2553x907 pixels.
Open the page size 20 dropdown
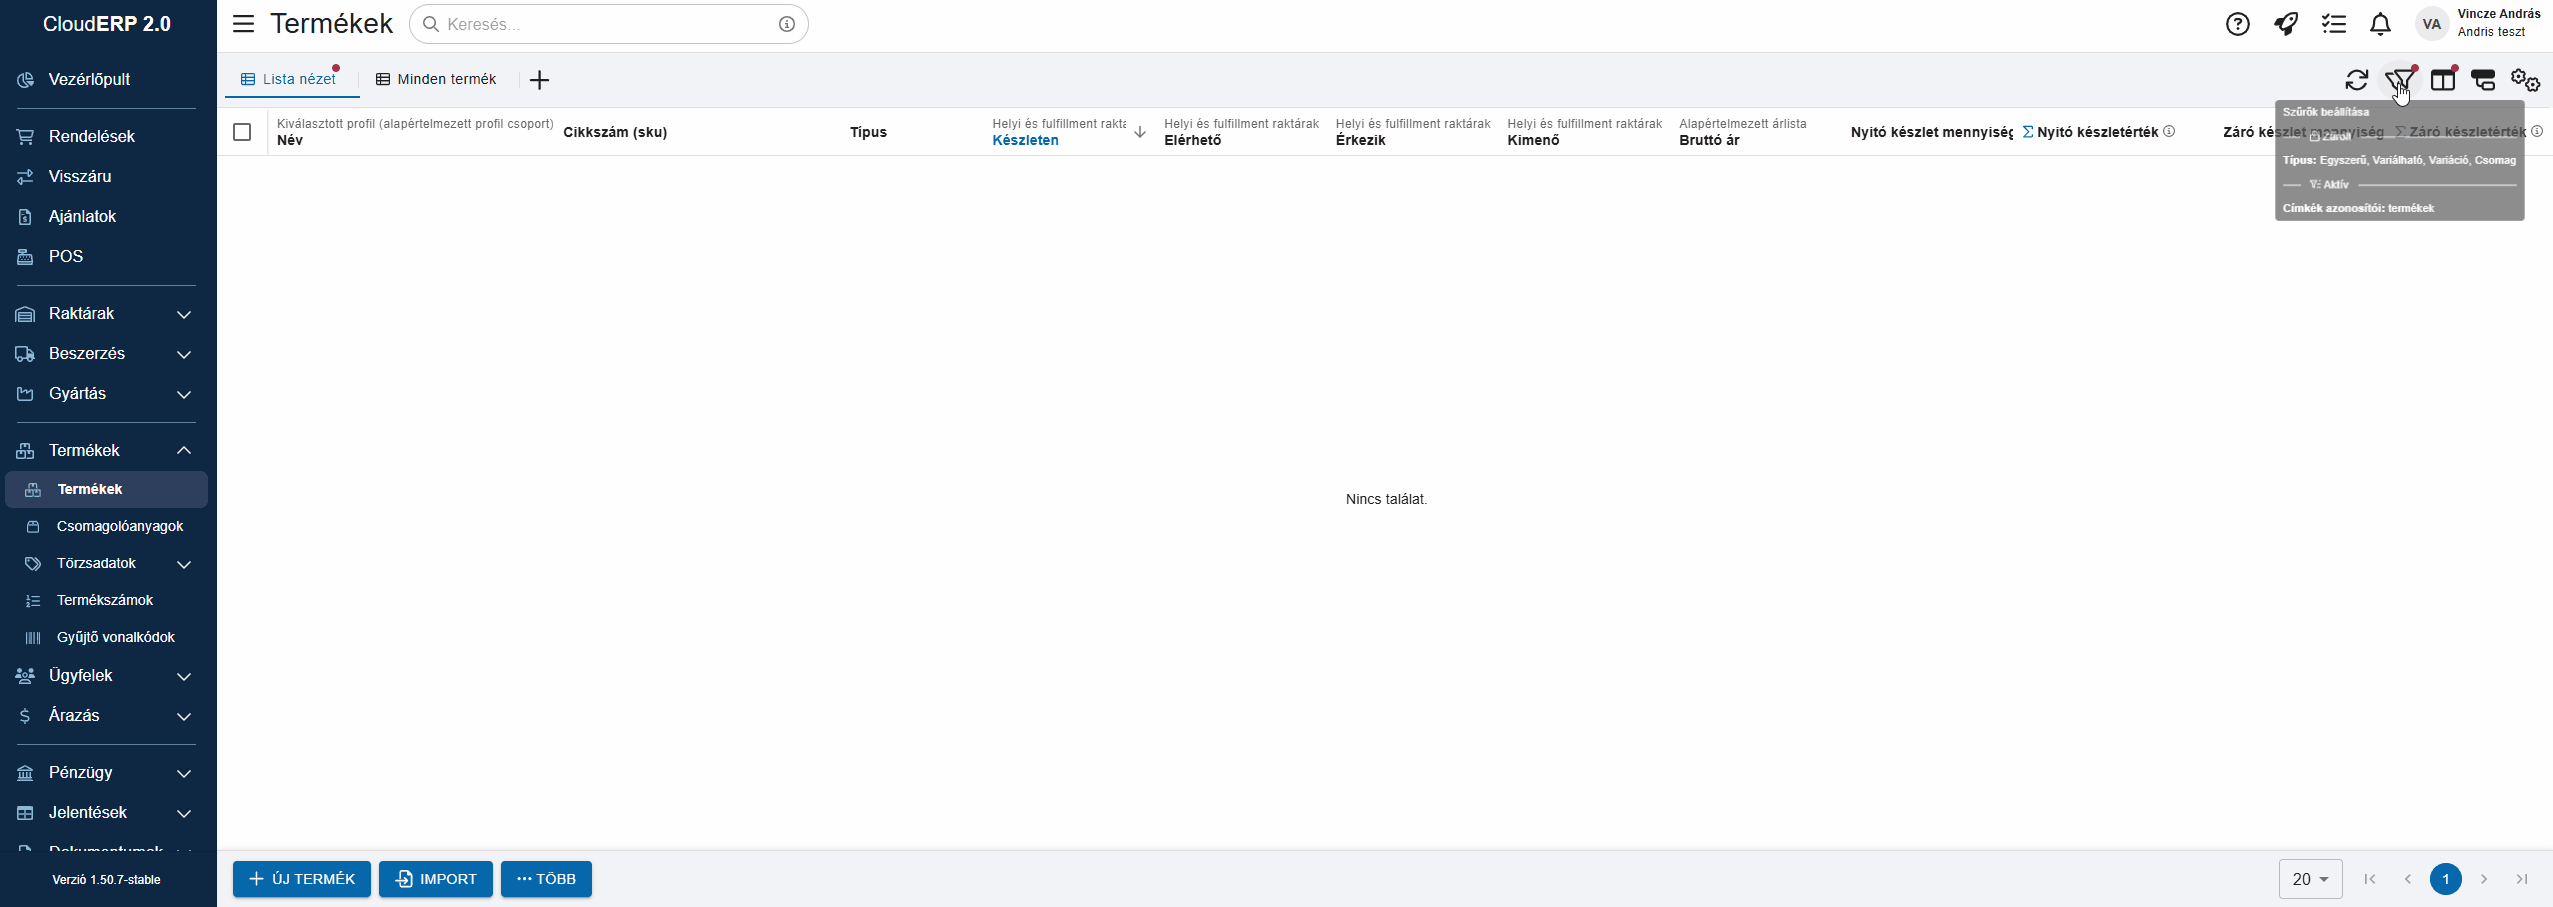[2310, 879]
